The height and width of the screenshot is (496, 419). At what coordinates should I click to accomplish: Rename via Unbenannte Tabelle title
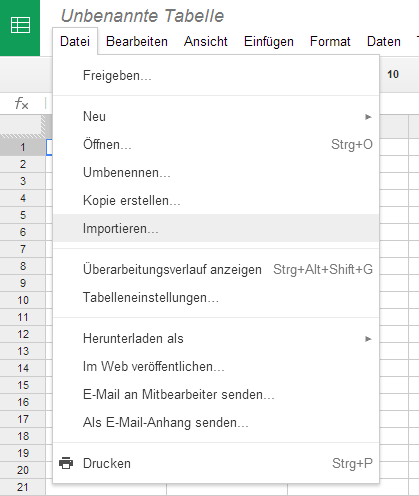point(142,16)
